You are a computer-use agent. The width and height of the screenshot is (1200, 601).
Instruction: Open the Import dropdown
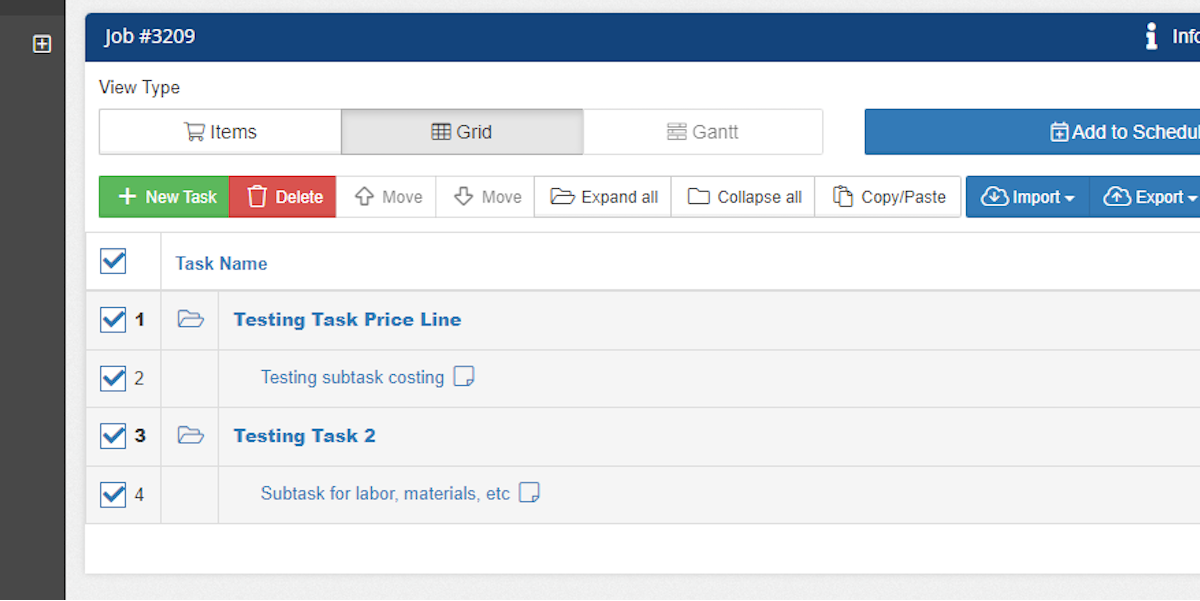pos(1027,196)
